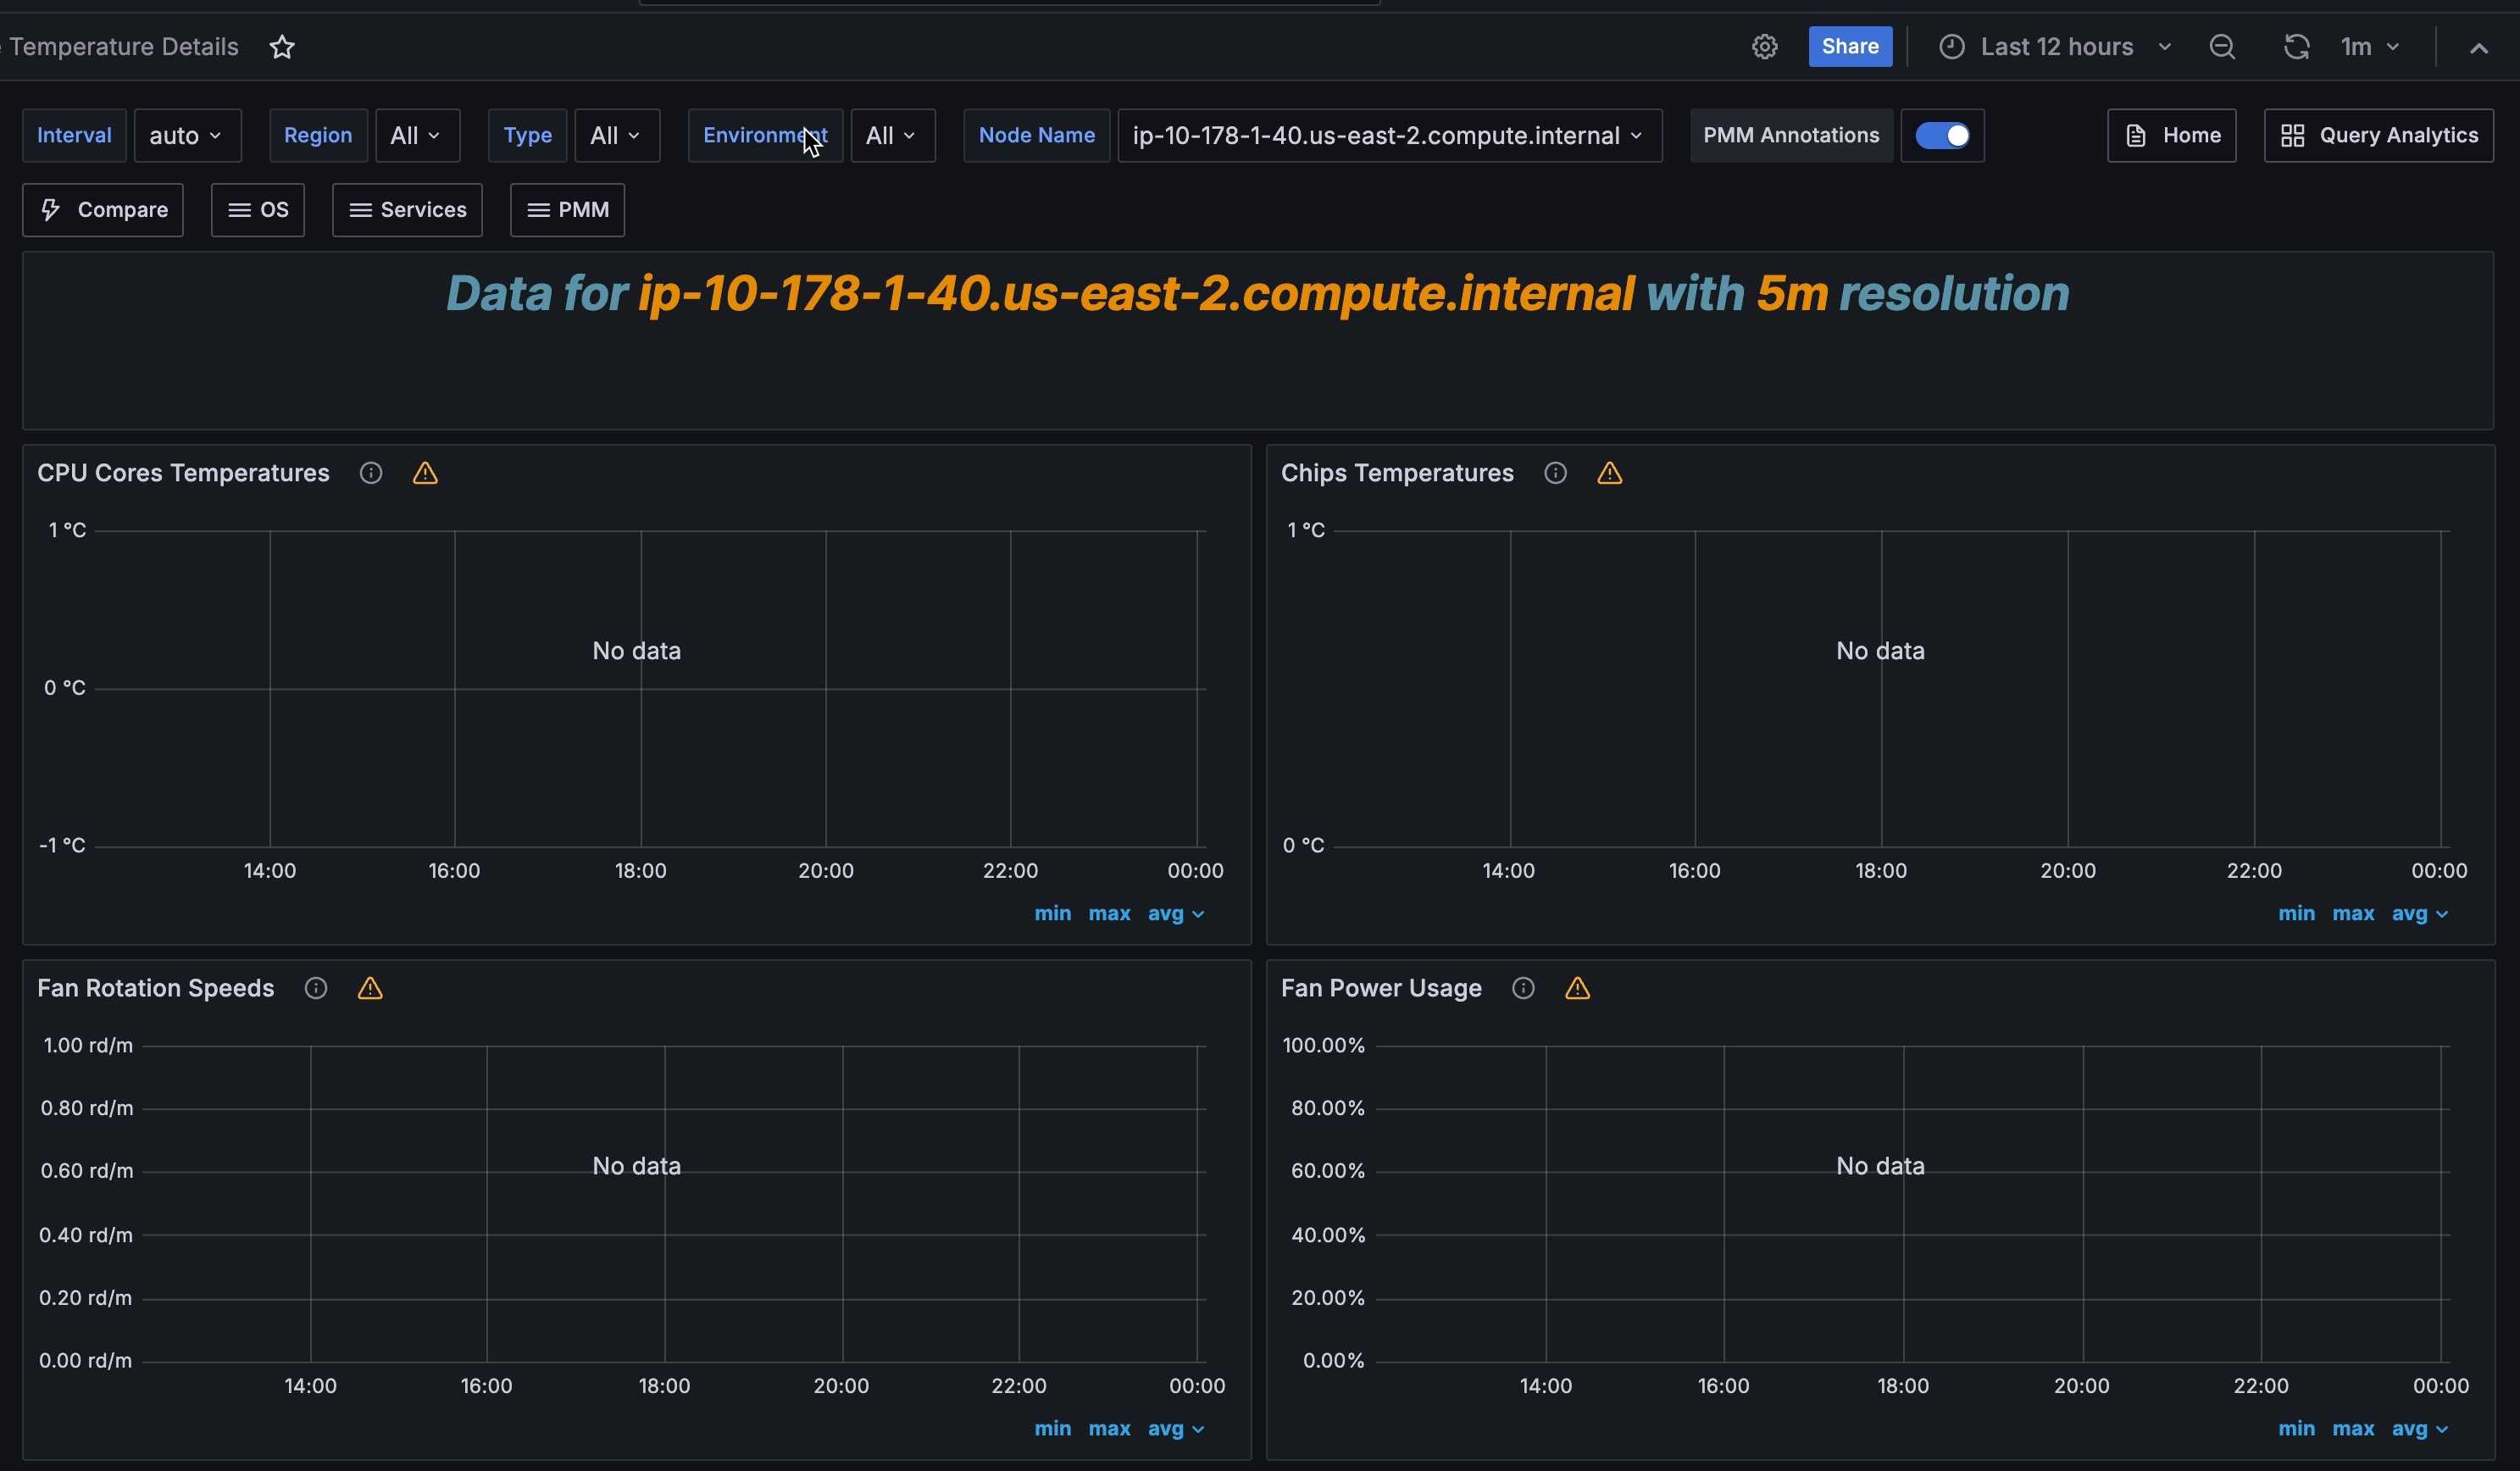This screenshot has width=2520, height=1471.
Task: Expand the Node Name dropdown
Action: point(1389,135)
